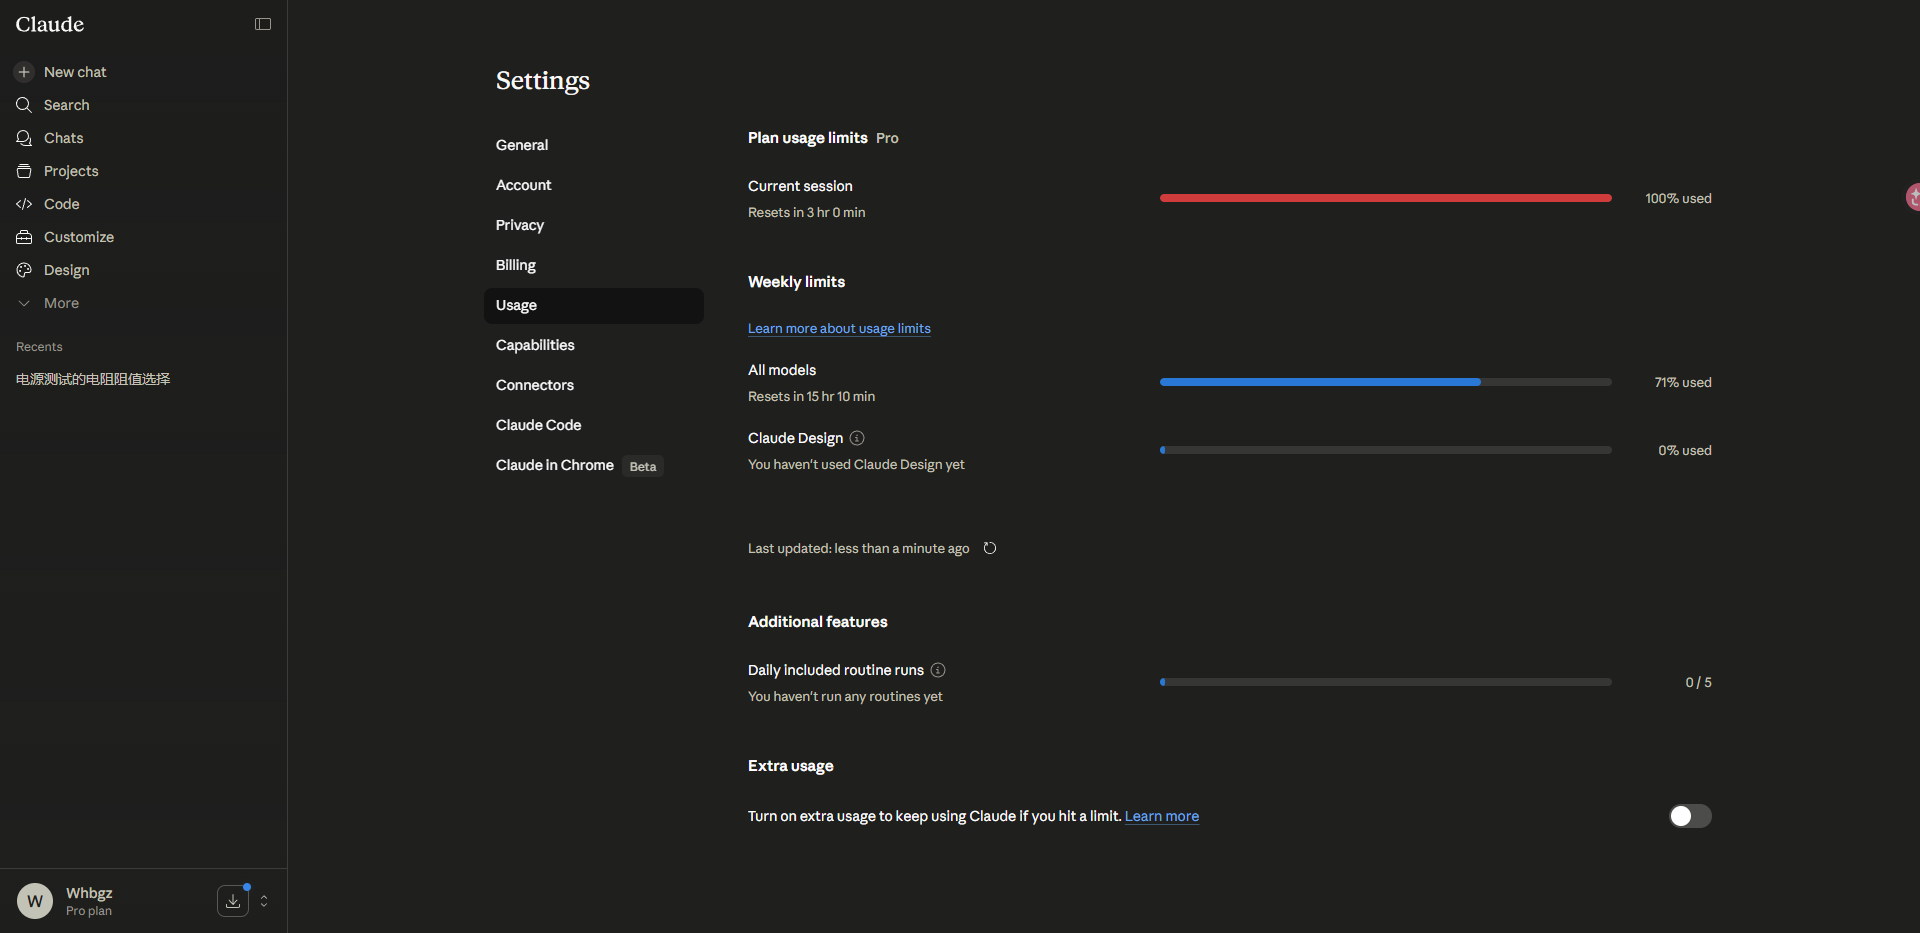Click the Claude logo in the sidebar
1920x933 pixels.
point(50,24)
